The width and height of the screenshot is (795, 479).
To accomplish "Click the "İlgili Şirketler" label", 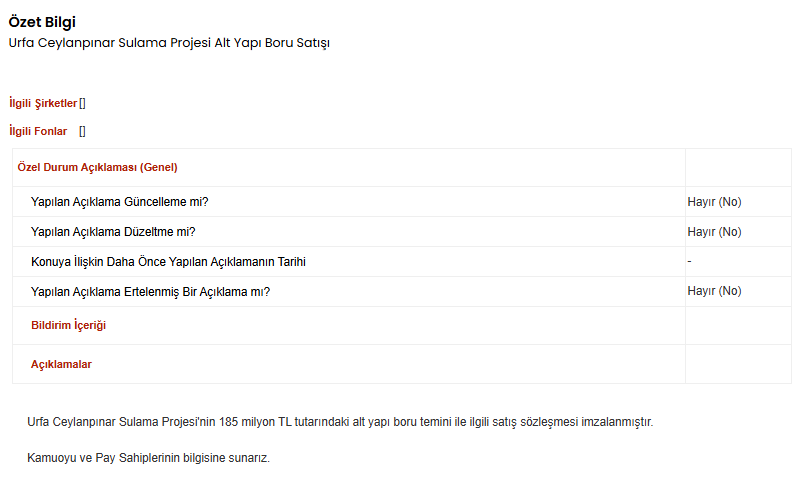I will click(x=42, y=103).
